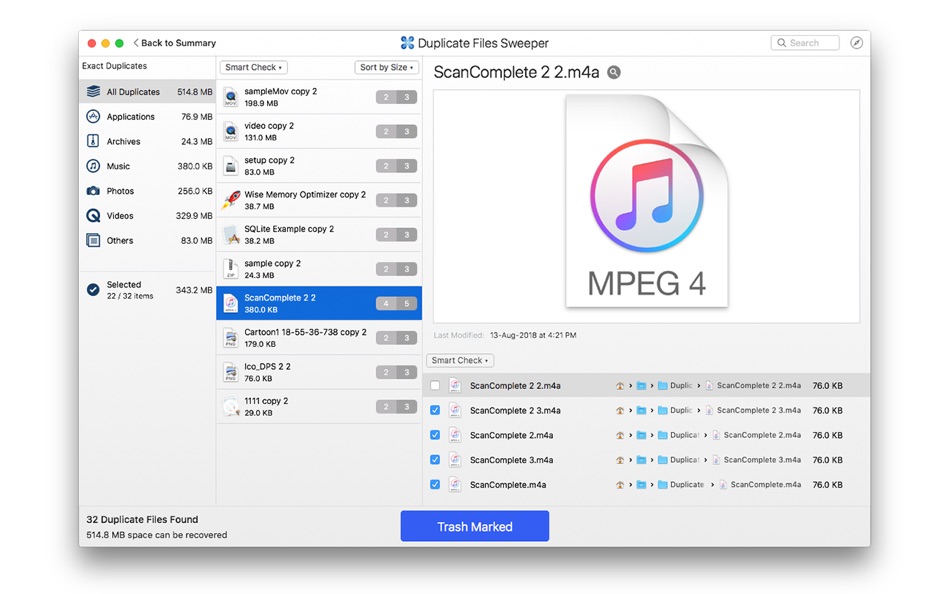The width and height of the screenshot is (950, 594).
Task: Click the Photos camera icon
Action: tap(93, 191)
